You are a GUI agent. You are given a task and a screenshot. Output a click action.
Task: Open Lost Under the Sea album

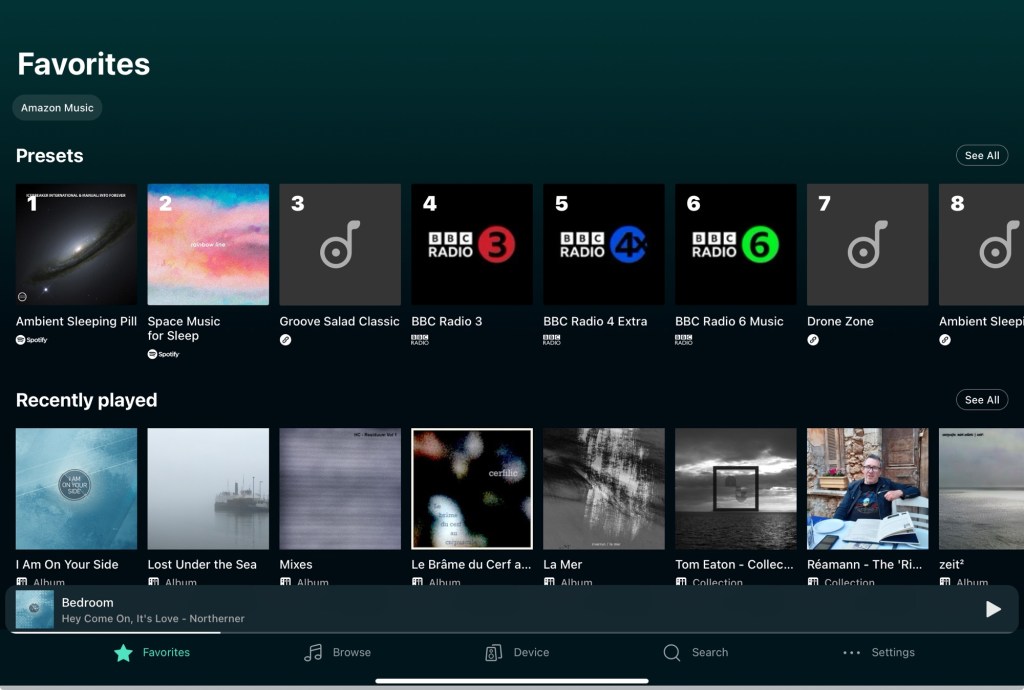pos(208,489)
